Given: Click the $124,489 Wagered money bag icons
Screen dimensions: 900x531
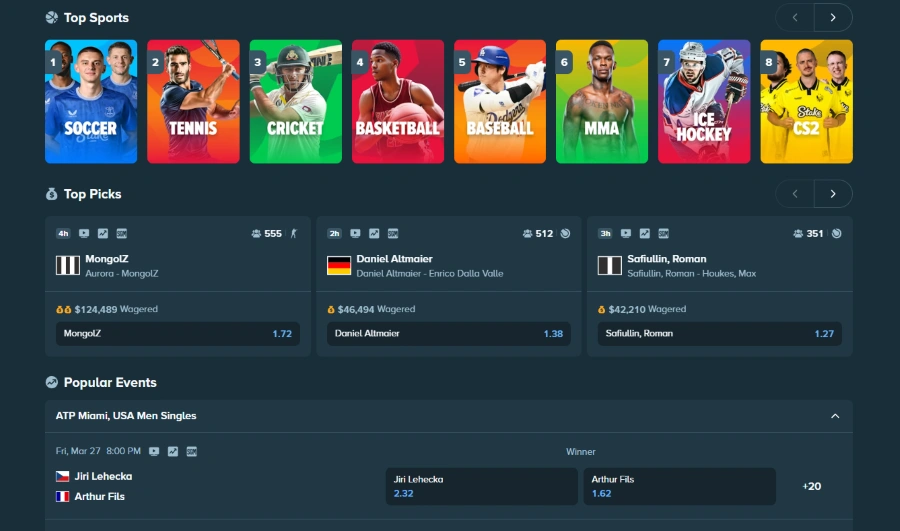Looking at the screenshot, I should point(64,309).
